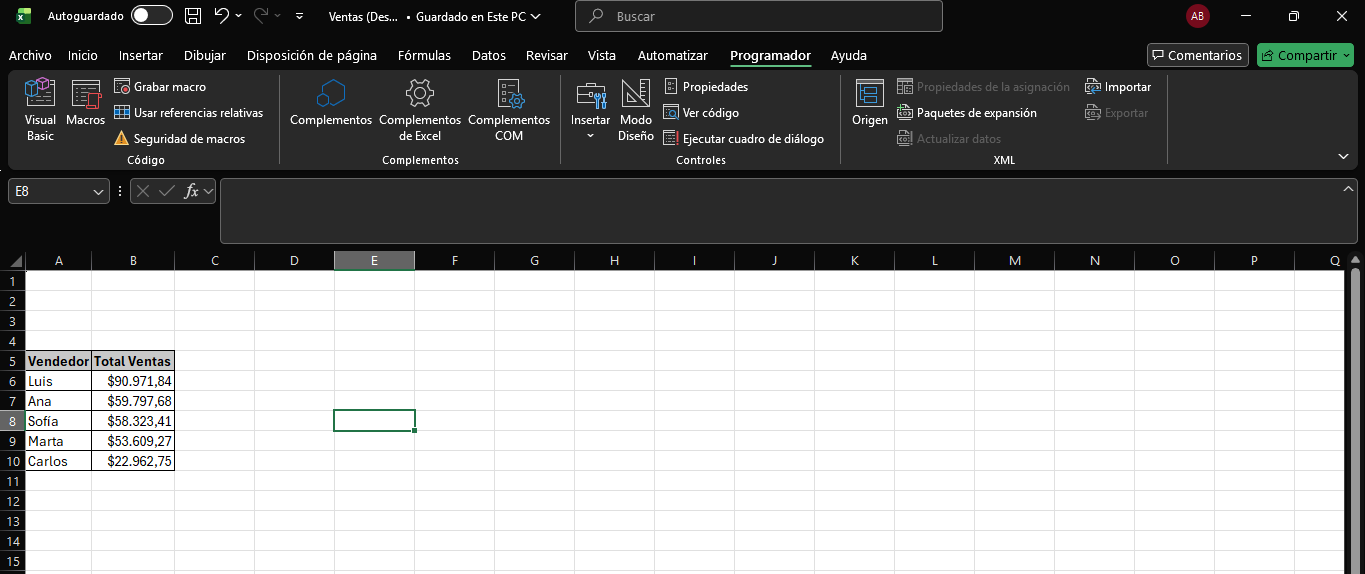This screenshot has height=574, width=1365.
Task: Switch to the Fórmulas tab
Action: coord(424,56)
